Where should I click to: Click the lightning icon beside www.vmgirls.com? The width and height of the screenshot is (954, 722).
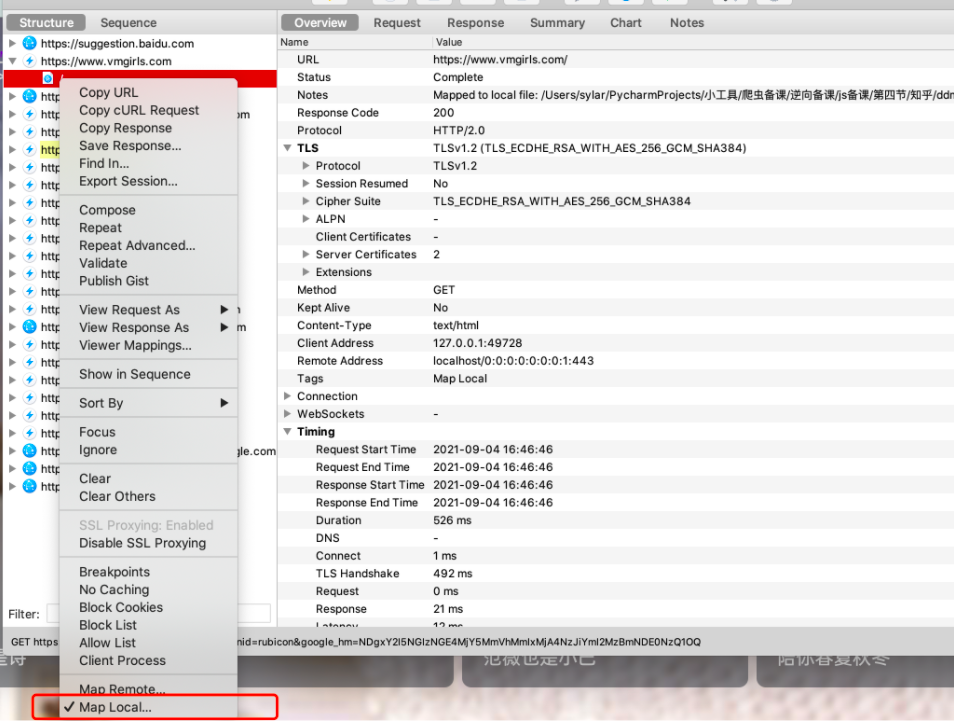pyautogui.click(x=29, y=61)
